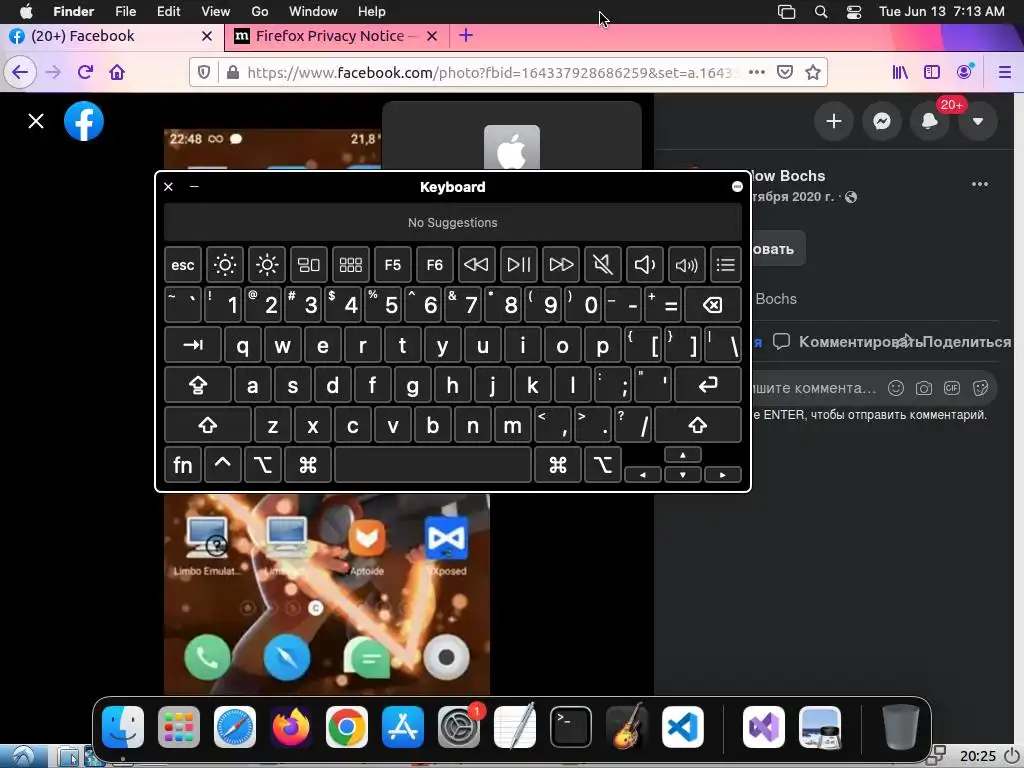Open Trash in the Dock

click(x=900, y=726)
